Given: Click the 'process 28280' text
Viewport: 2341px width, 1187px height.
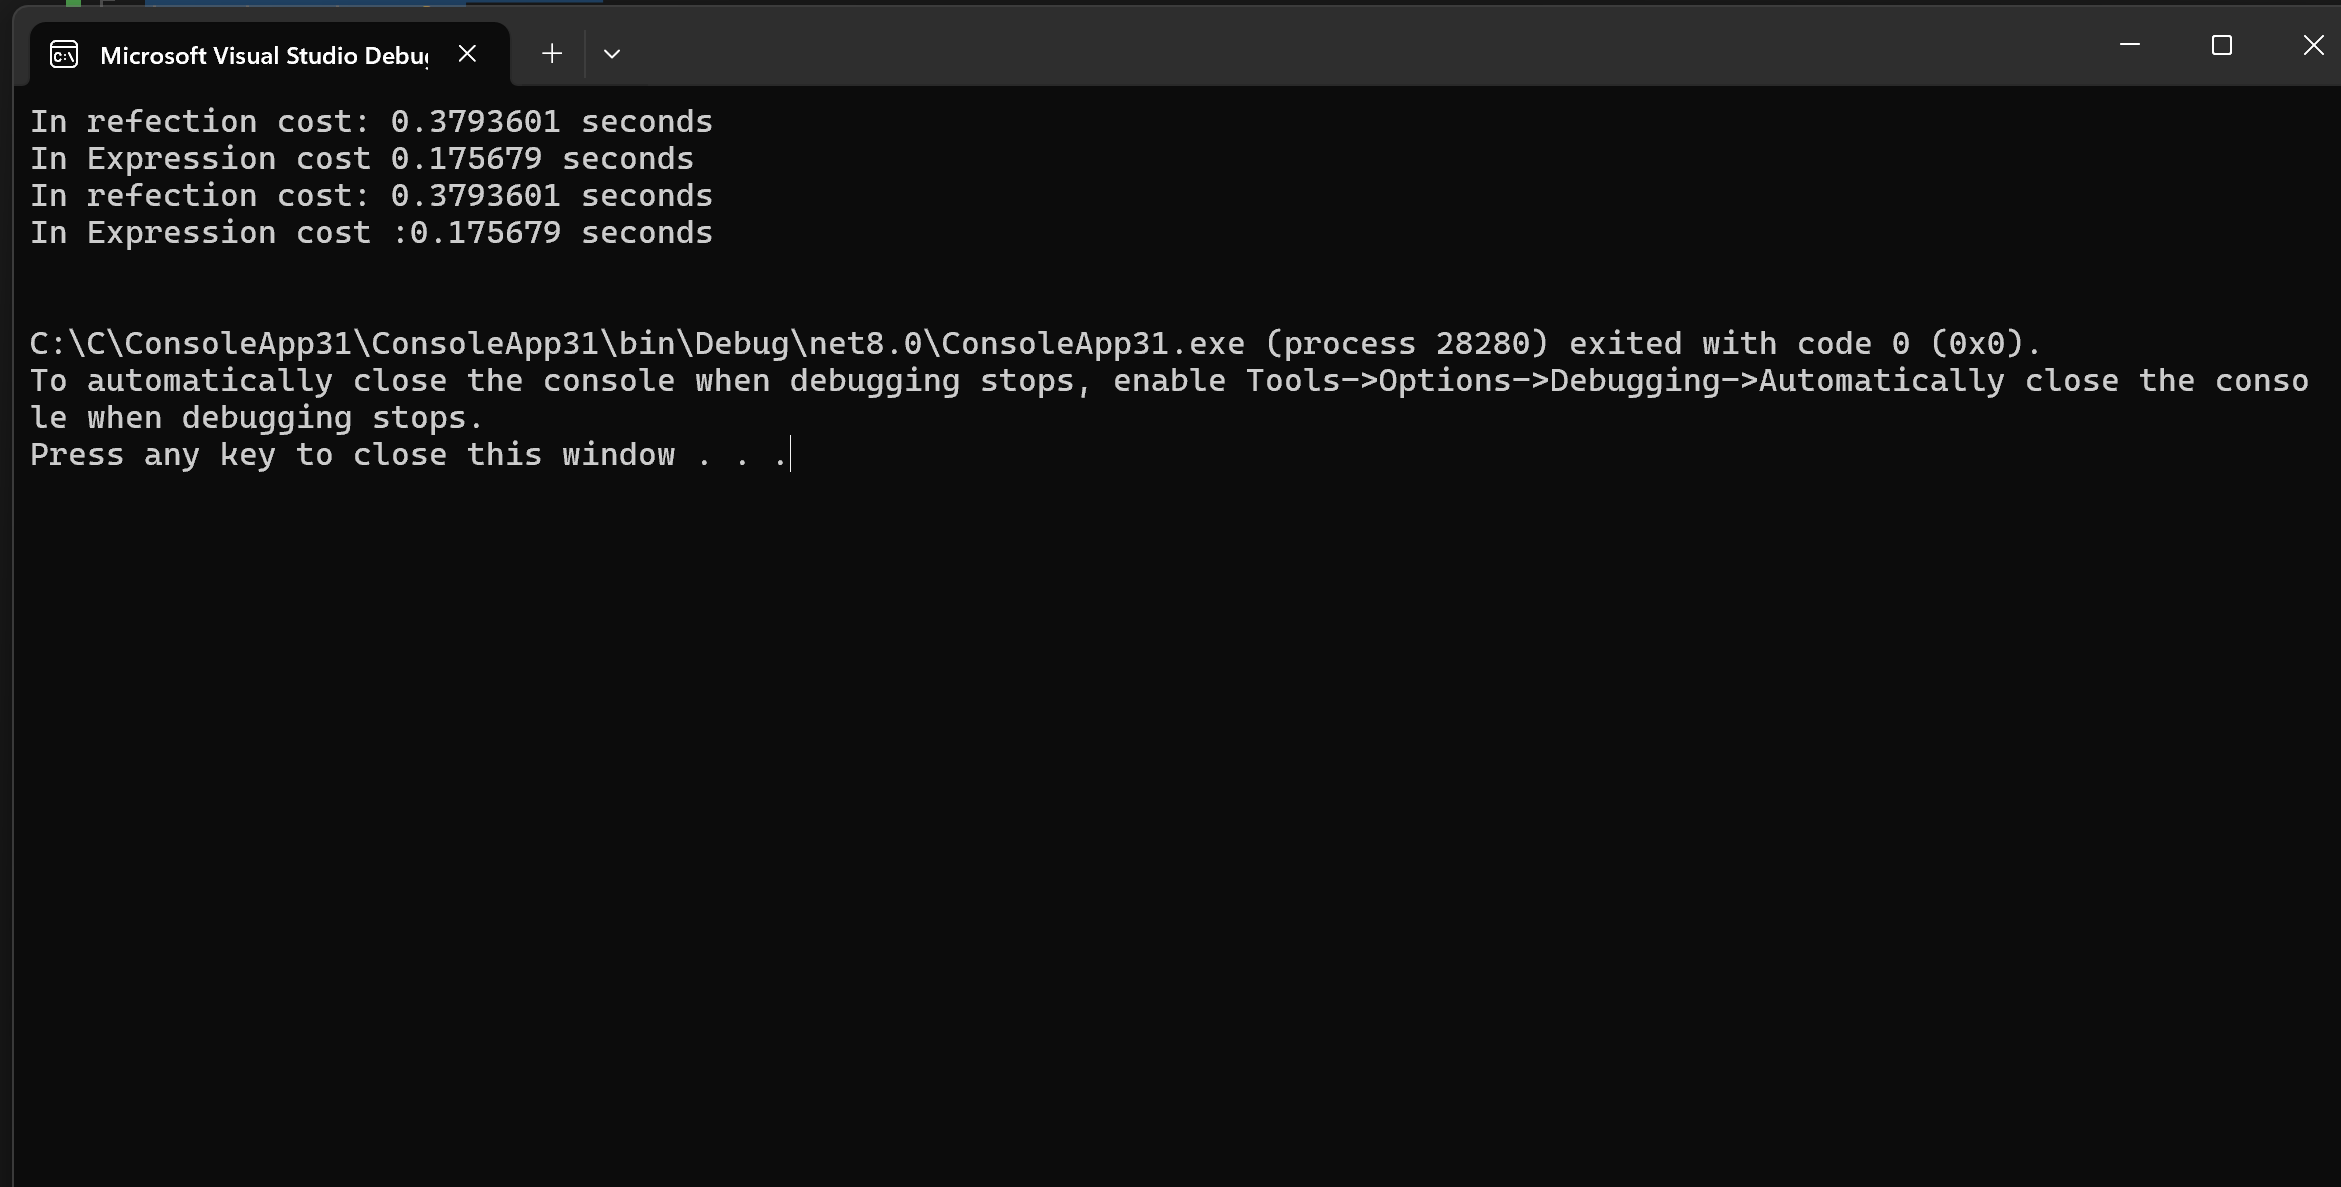Looking at the screenshot, I should tap(1406, 344).
